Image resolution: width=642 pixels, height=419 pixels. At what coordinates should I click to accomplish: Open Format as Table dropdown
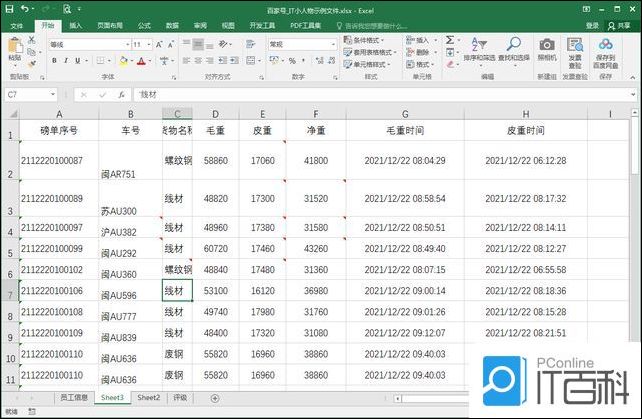(x=370, y=52)
